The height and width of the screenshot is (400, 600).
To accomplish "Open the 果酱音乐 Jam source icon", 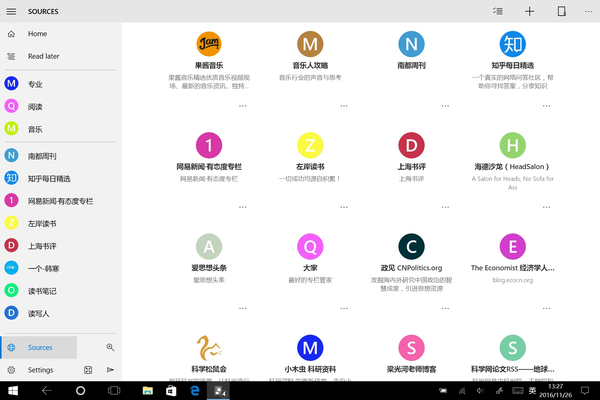I will tap(209, 44).
